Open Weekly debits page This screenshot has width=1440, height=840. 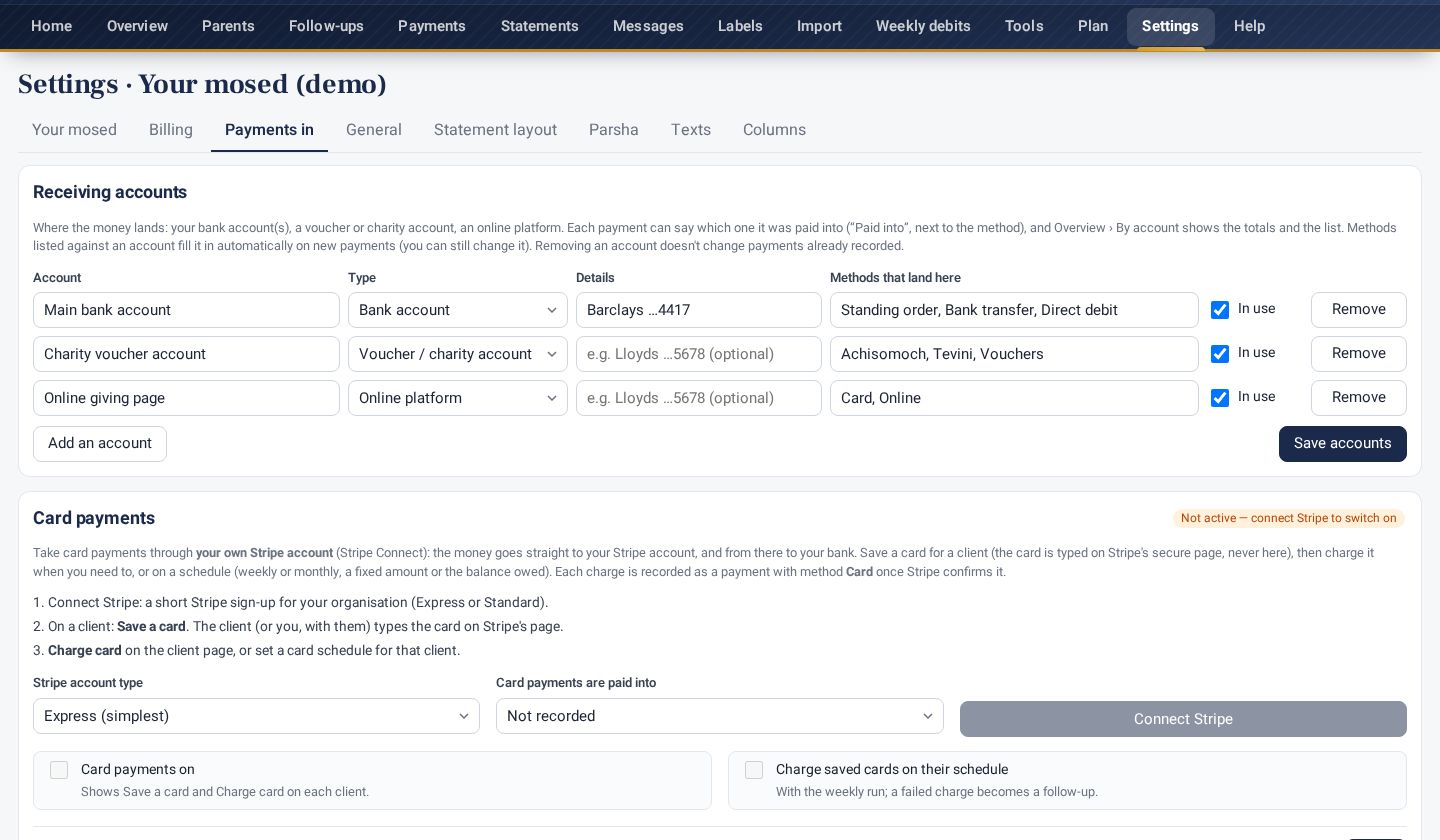pos(923,26)
